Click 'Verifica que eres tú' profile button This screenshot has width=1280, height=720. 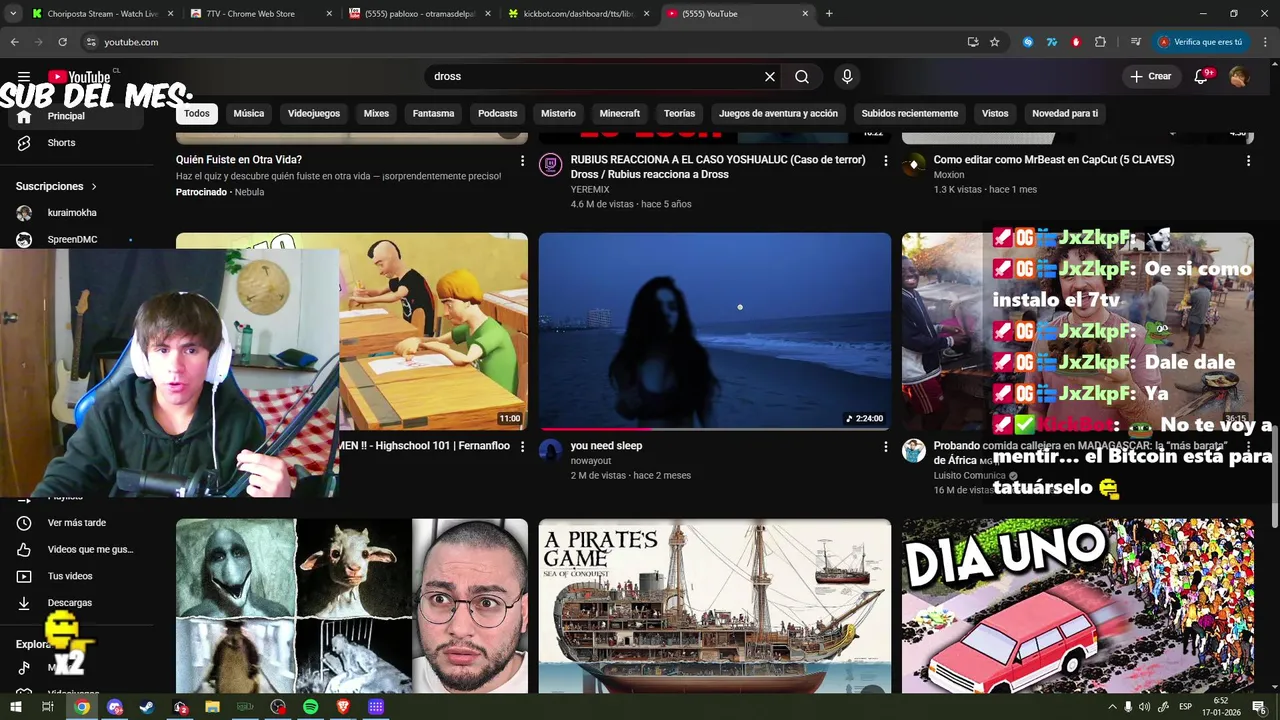point(1200,42)
